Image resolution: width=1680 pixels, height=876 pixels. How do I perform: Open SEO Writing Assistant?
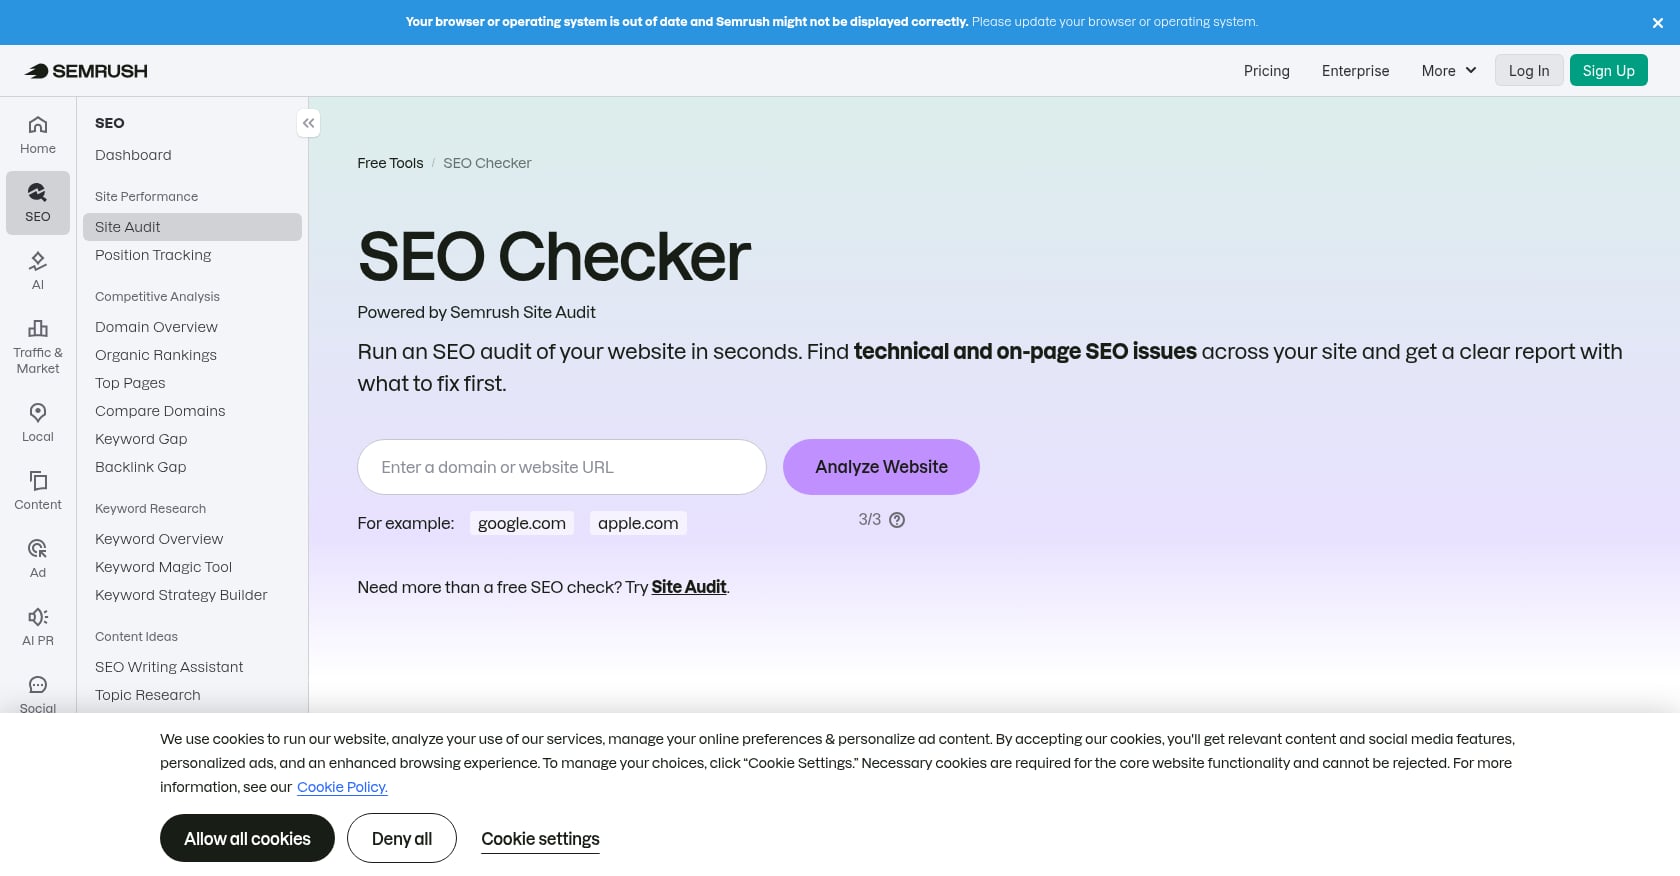(x=192, y=667)
